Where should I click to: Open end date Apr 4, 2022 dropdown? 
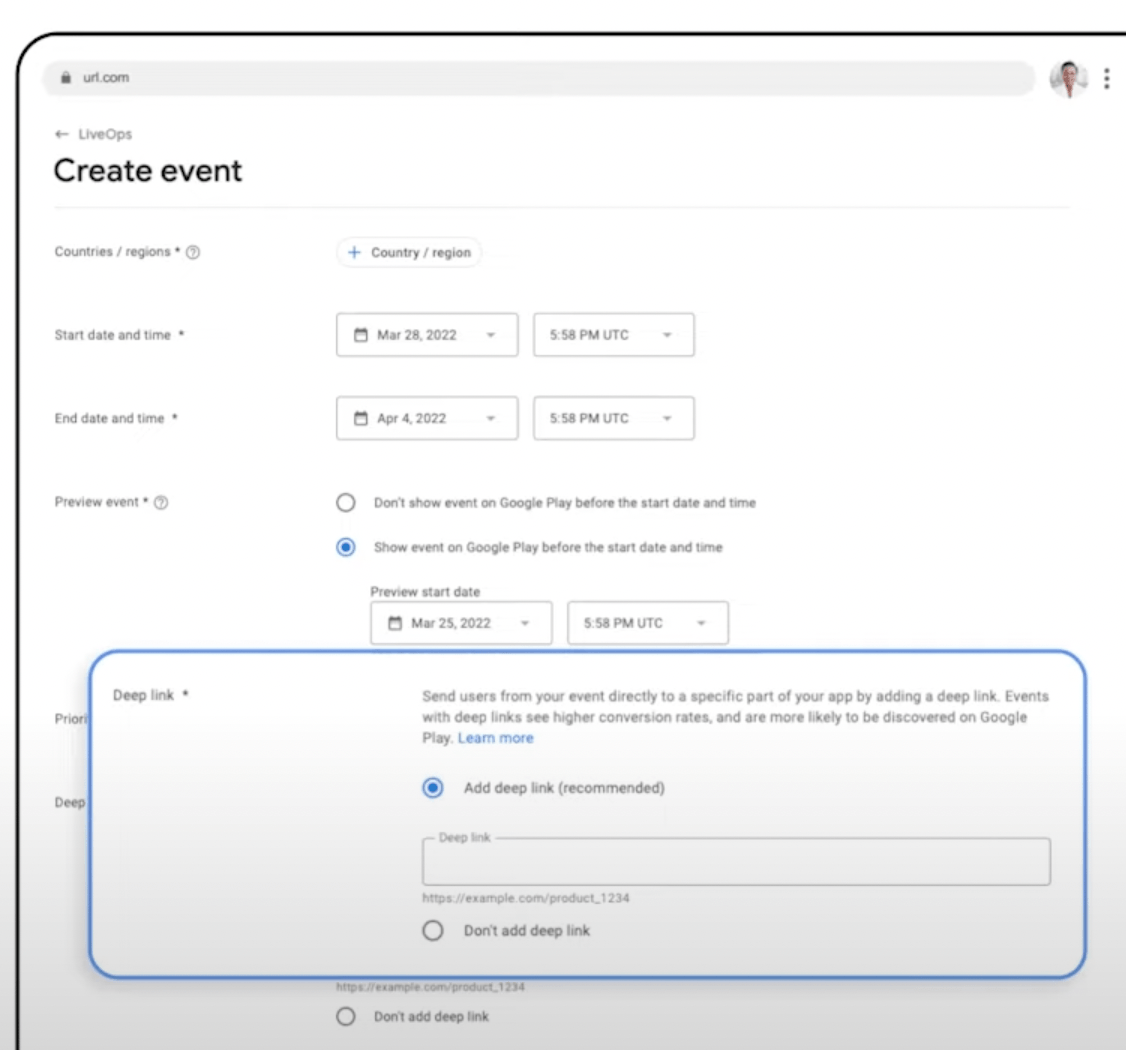click(x=427, y=418)
